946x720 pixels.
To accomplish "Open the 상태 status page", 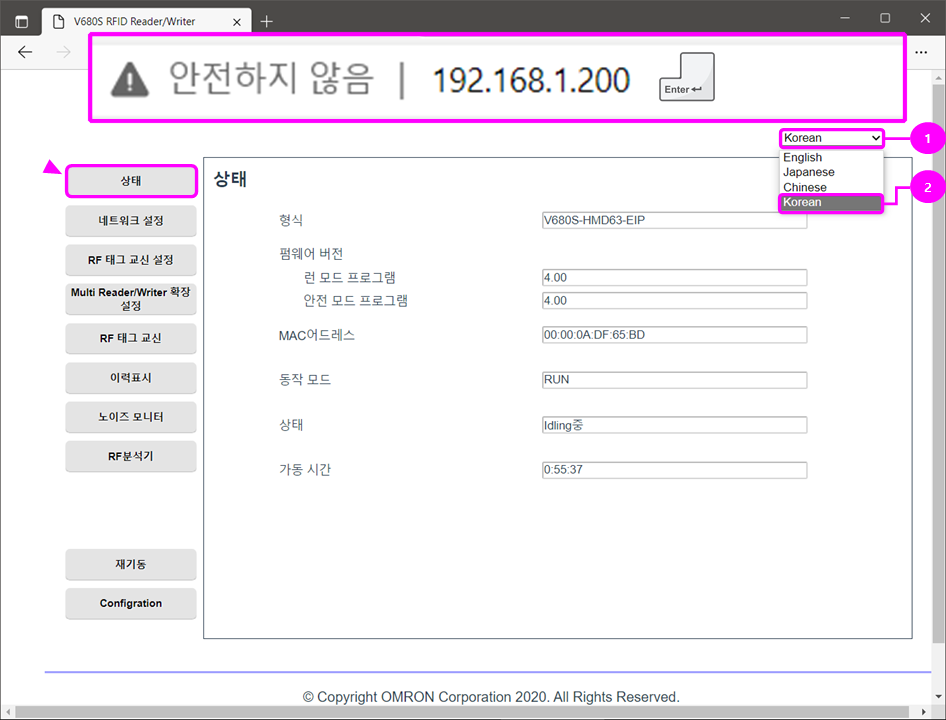I will coord(131,181).
